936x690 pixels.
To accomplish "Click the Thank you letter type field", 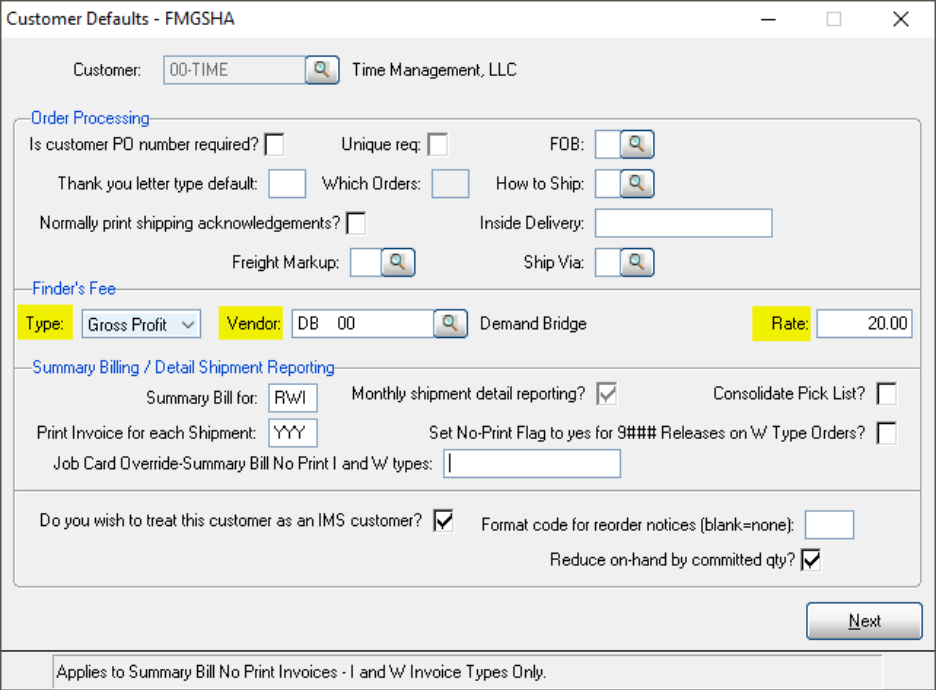I will click(x=287, y=184).
